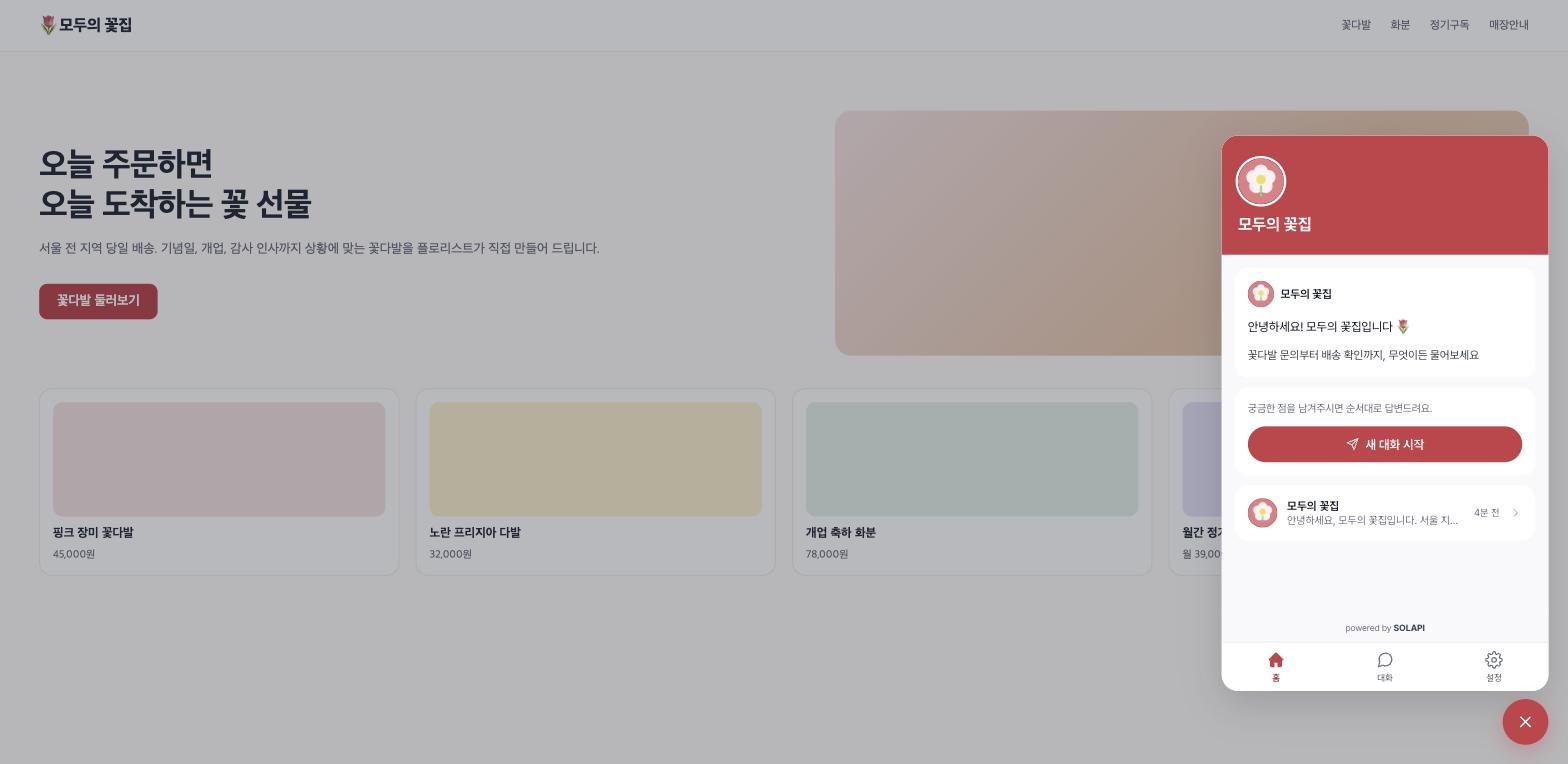Start a new chat with 새 대화 시작
The width and height of the screenshot is (1568, 764).
pos(1384,444)
